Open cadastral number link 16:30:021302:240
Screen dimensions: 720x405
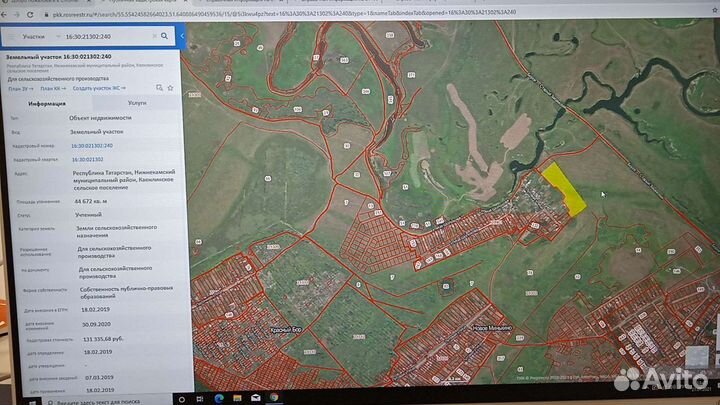91,145
